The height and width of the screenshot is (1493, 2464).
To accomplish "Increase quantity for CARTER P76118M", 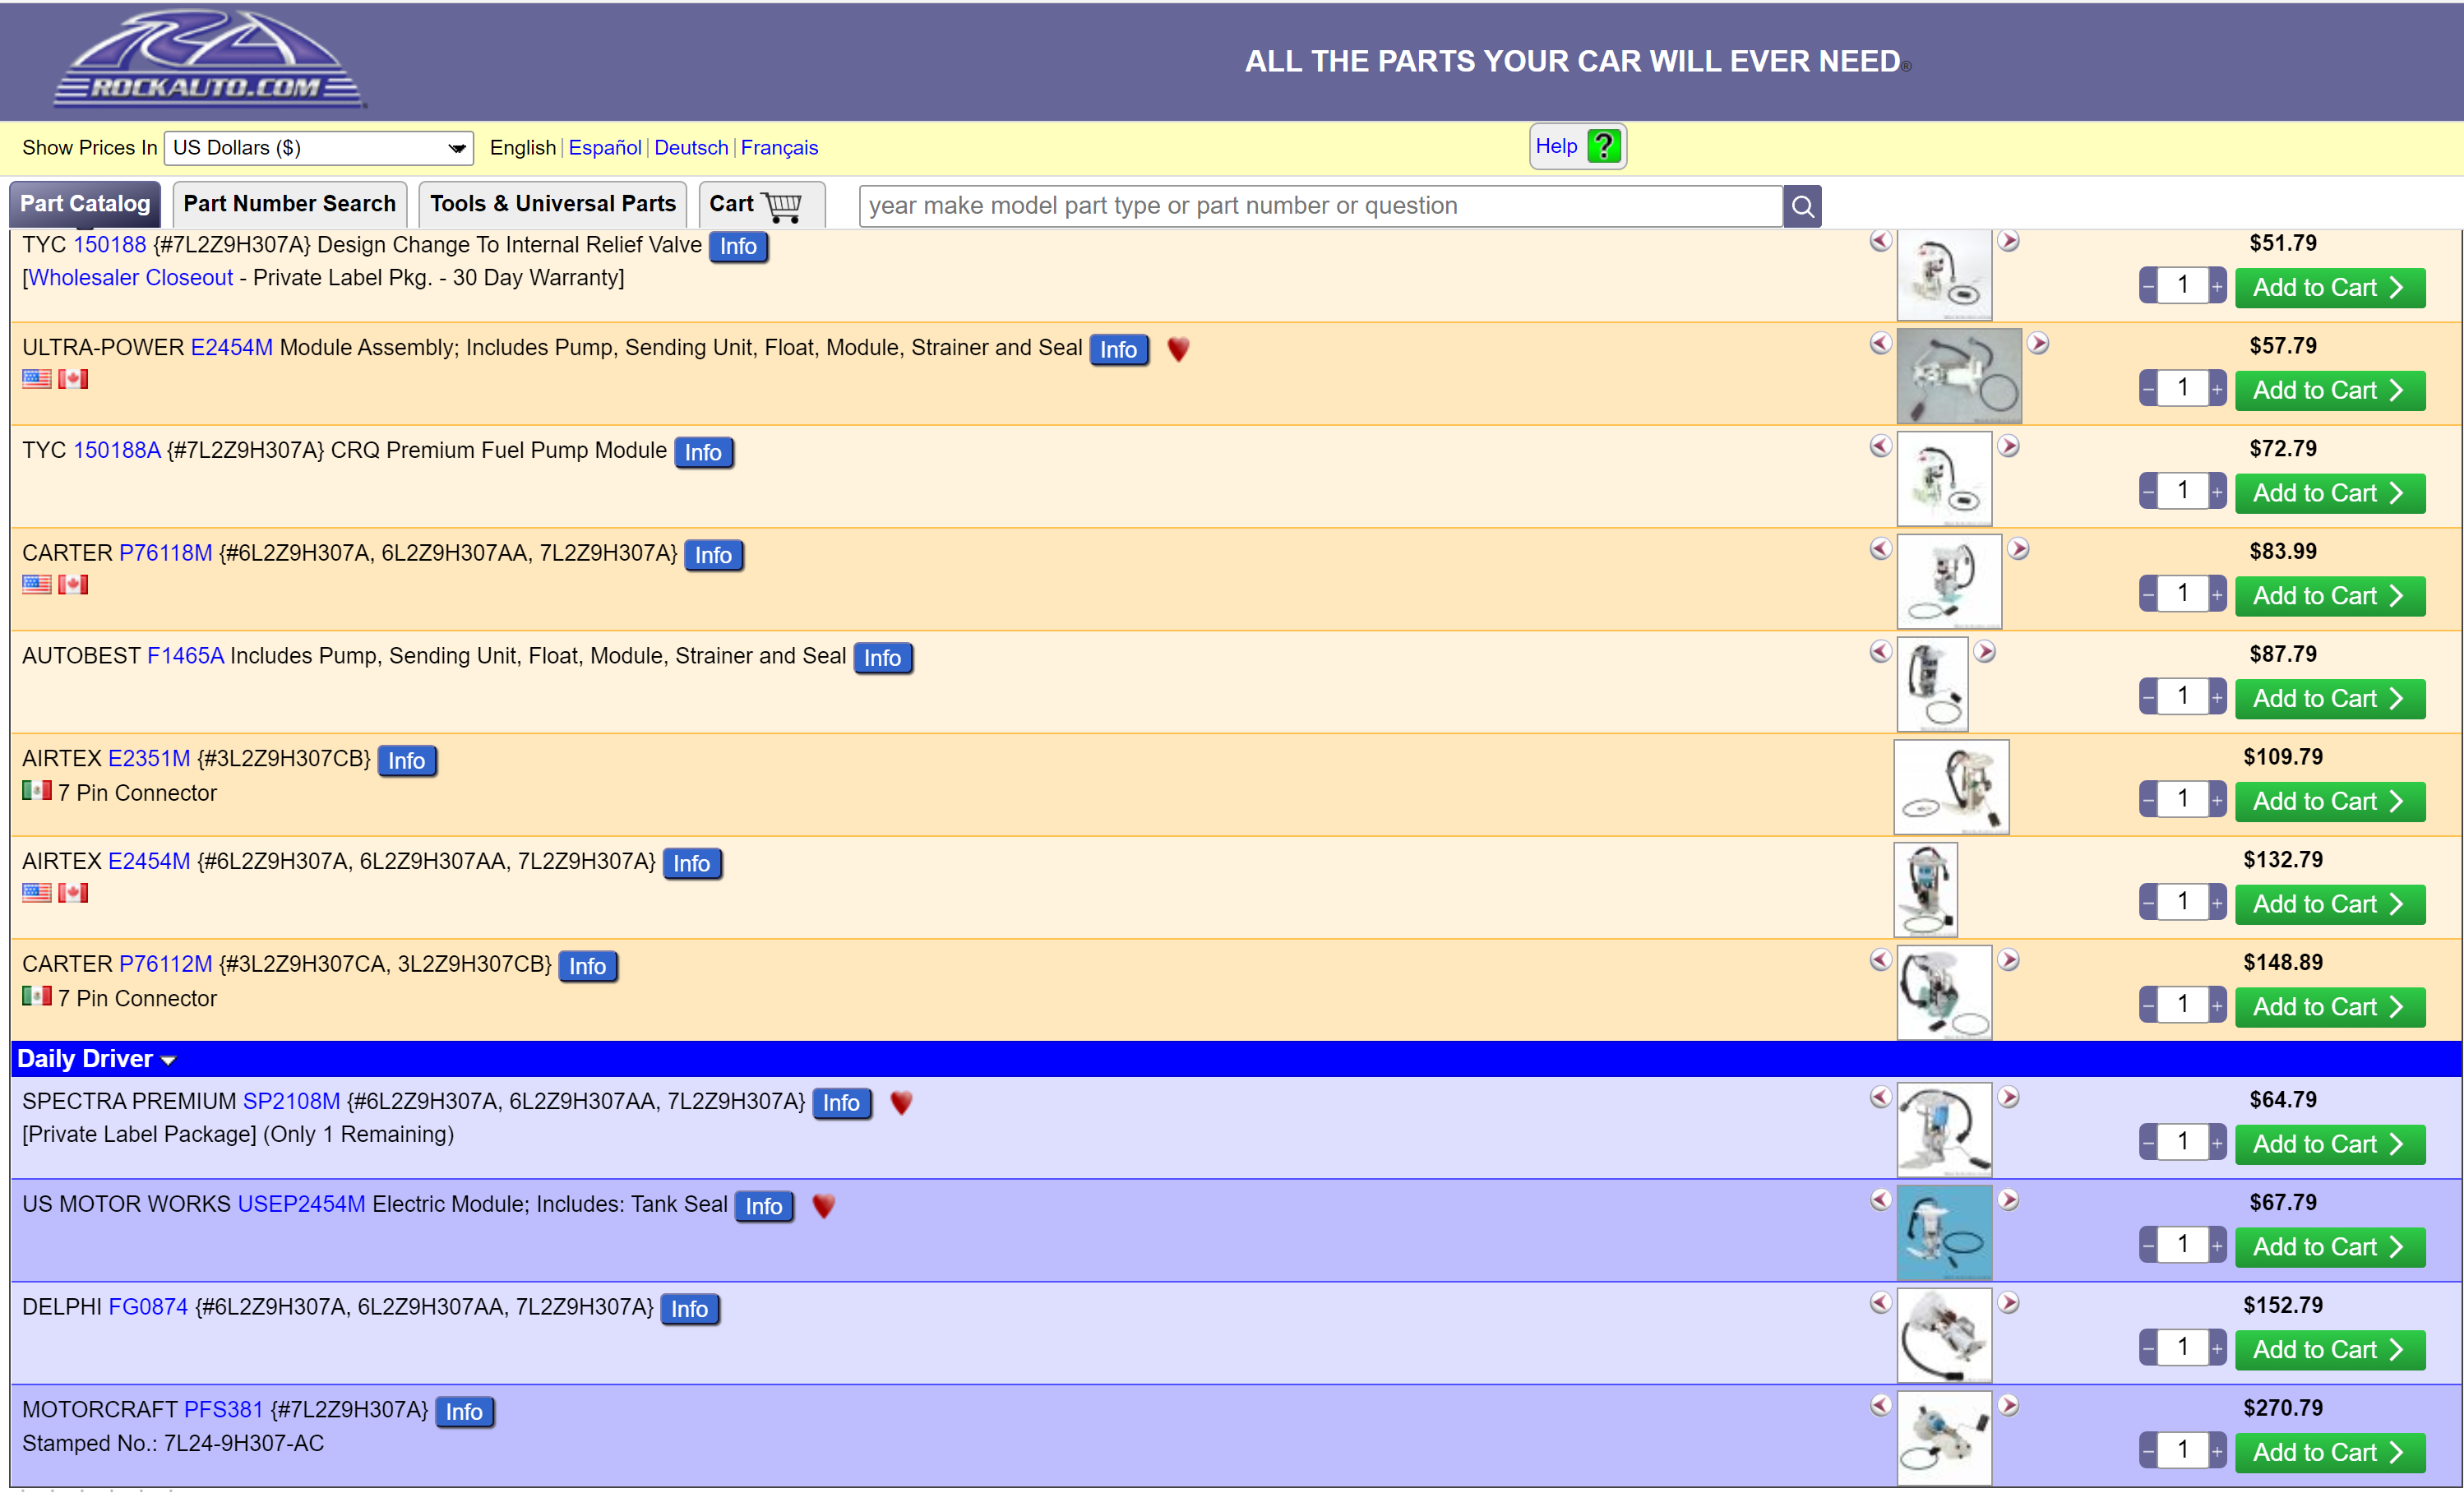I will [x=2217, y=594].
